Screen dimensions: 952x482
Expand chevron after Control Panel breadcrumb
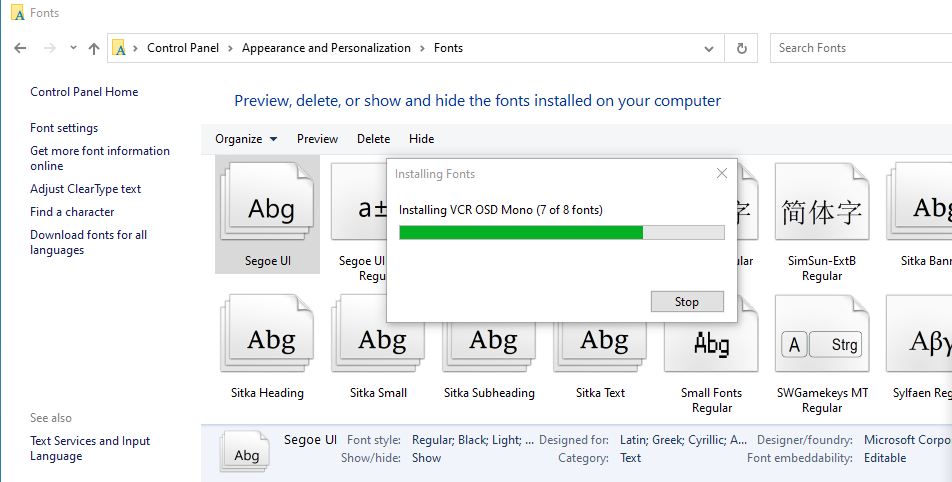pos(231,49)
